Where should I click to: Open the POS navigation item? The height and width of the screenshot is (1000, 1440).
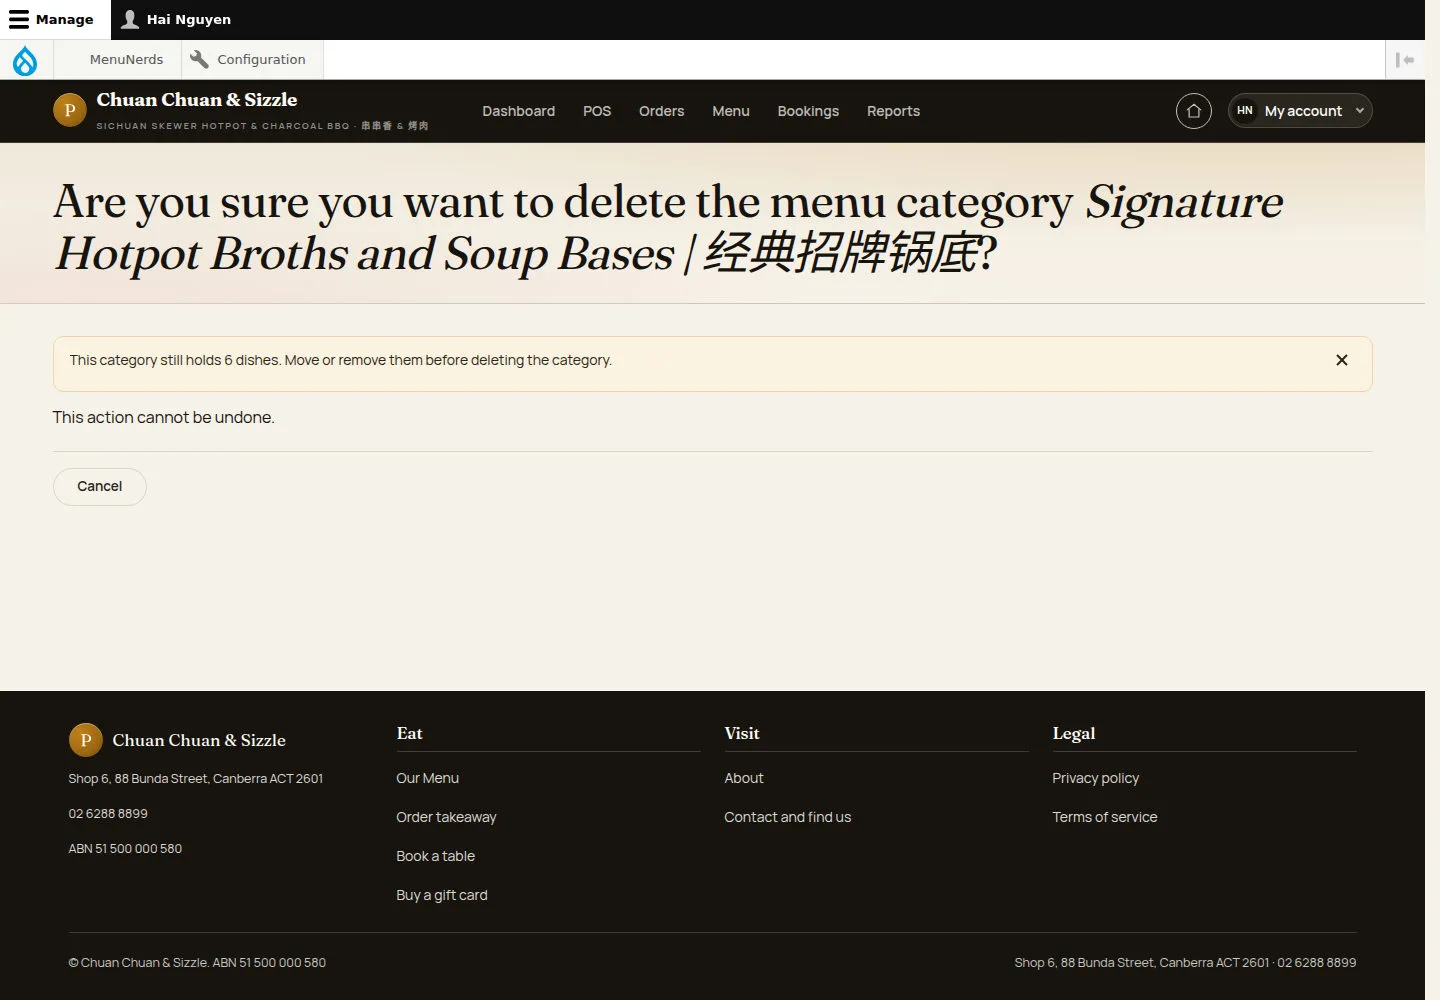click(597, 111)
